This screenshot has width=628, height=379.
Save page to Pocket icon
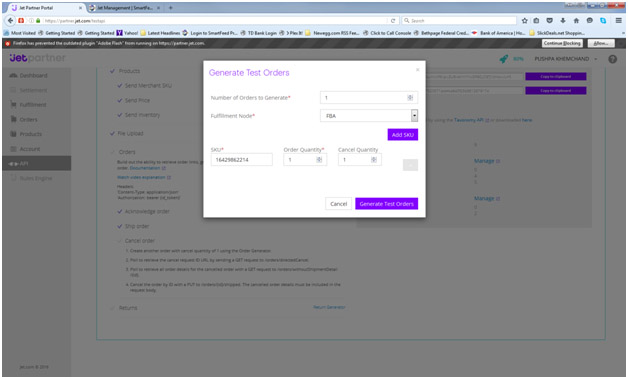pyautogui.click(x=550, y=20)
